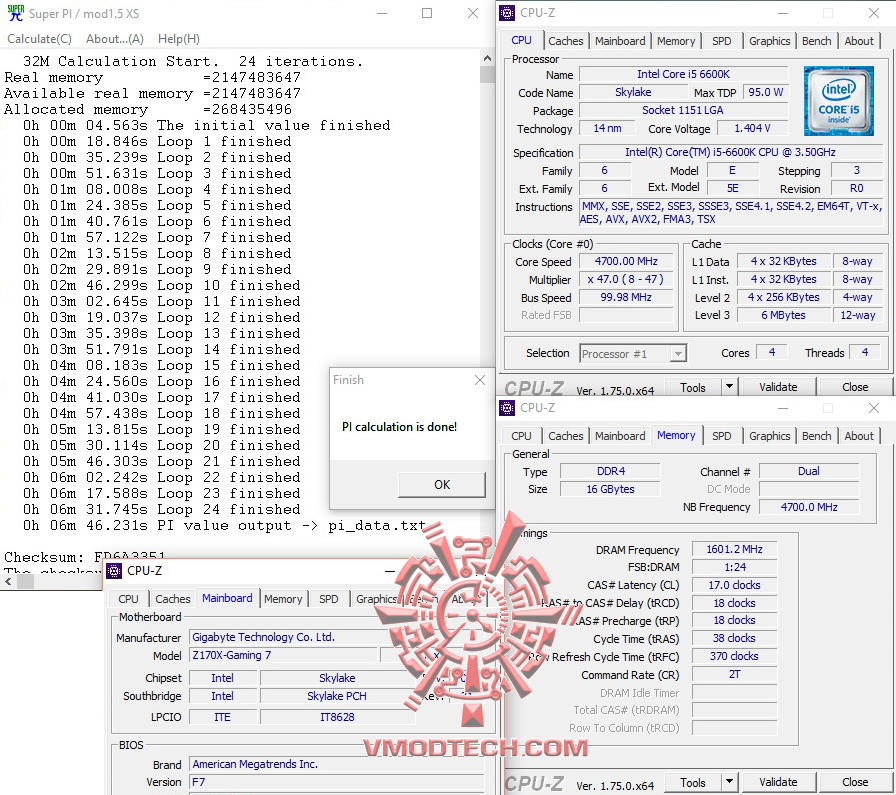Click the IT8628 LPCIO field

pyautogui.click(x=337, y=717)
